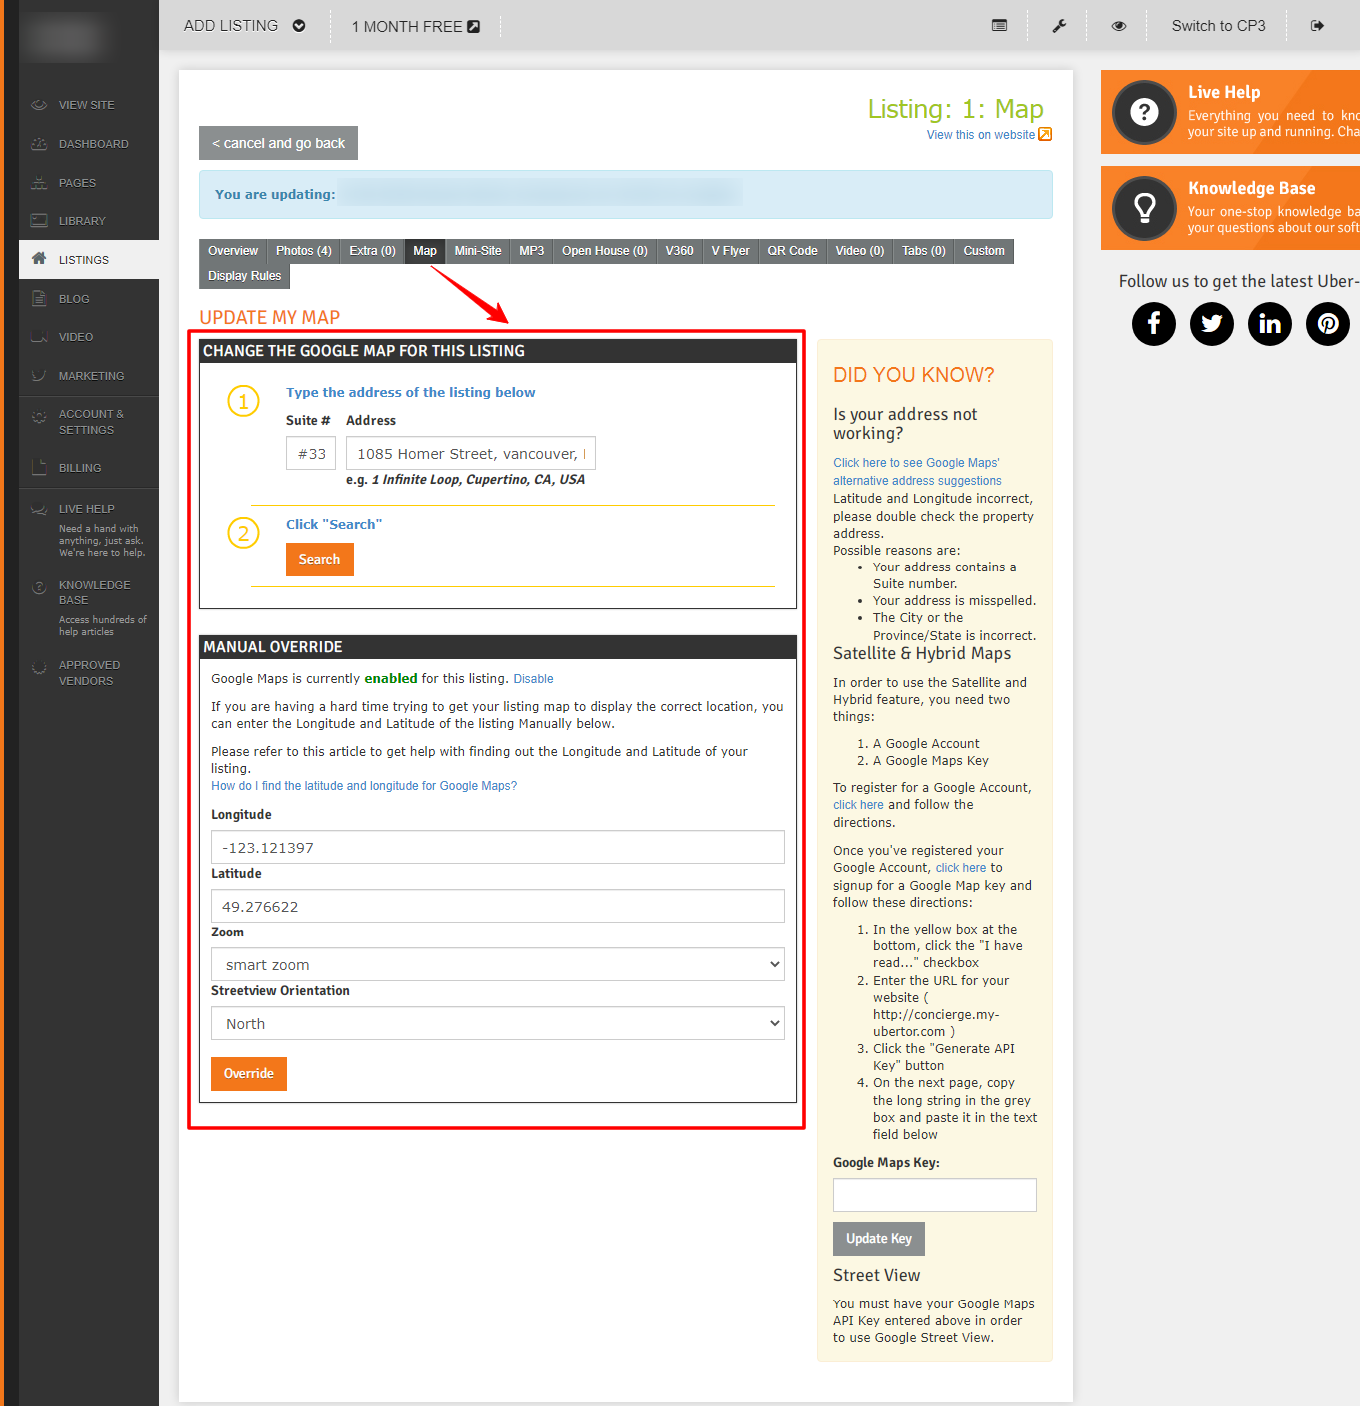The width and height of the screenshot is (1360, 1406).
Task: Click the orange Search button
Action: tap(320, 559)
